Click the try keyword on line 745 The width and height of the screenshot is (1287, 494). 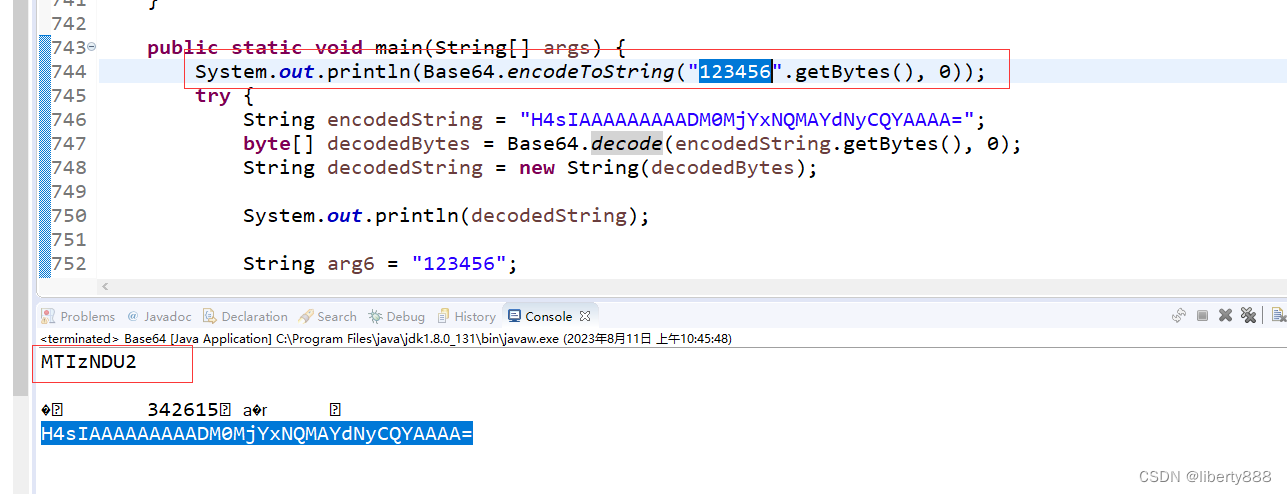(x=213, y=95)
